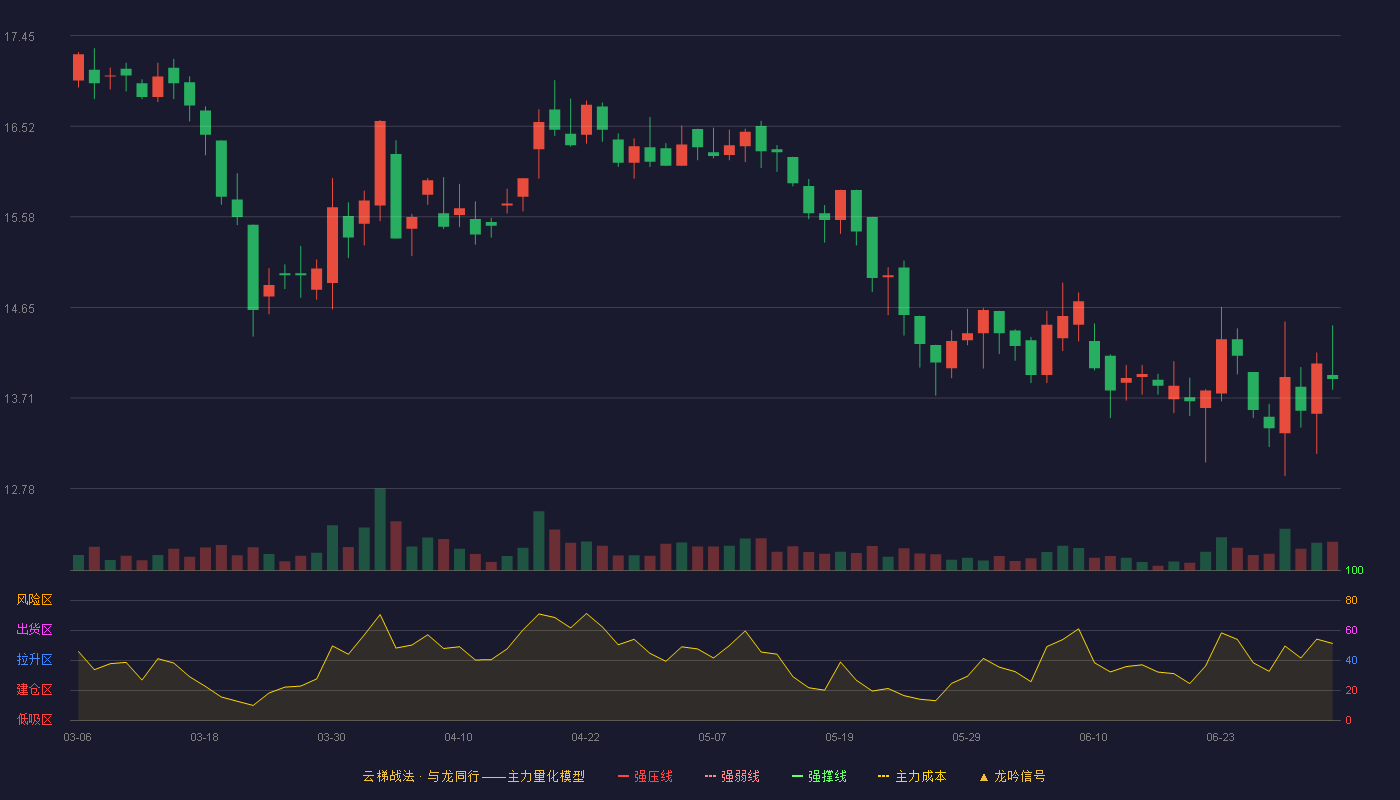This screenshot has height=800, width=1400.
Task: Click the 16.52 price axis label
Action: [x=19, y=127]
